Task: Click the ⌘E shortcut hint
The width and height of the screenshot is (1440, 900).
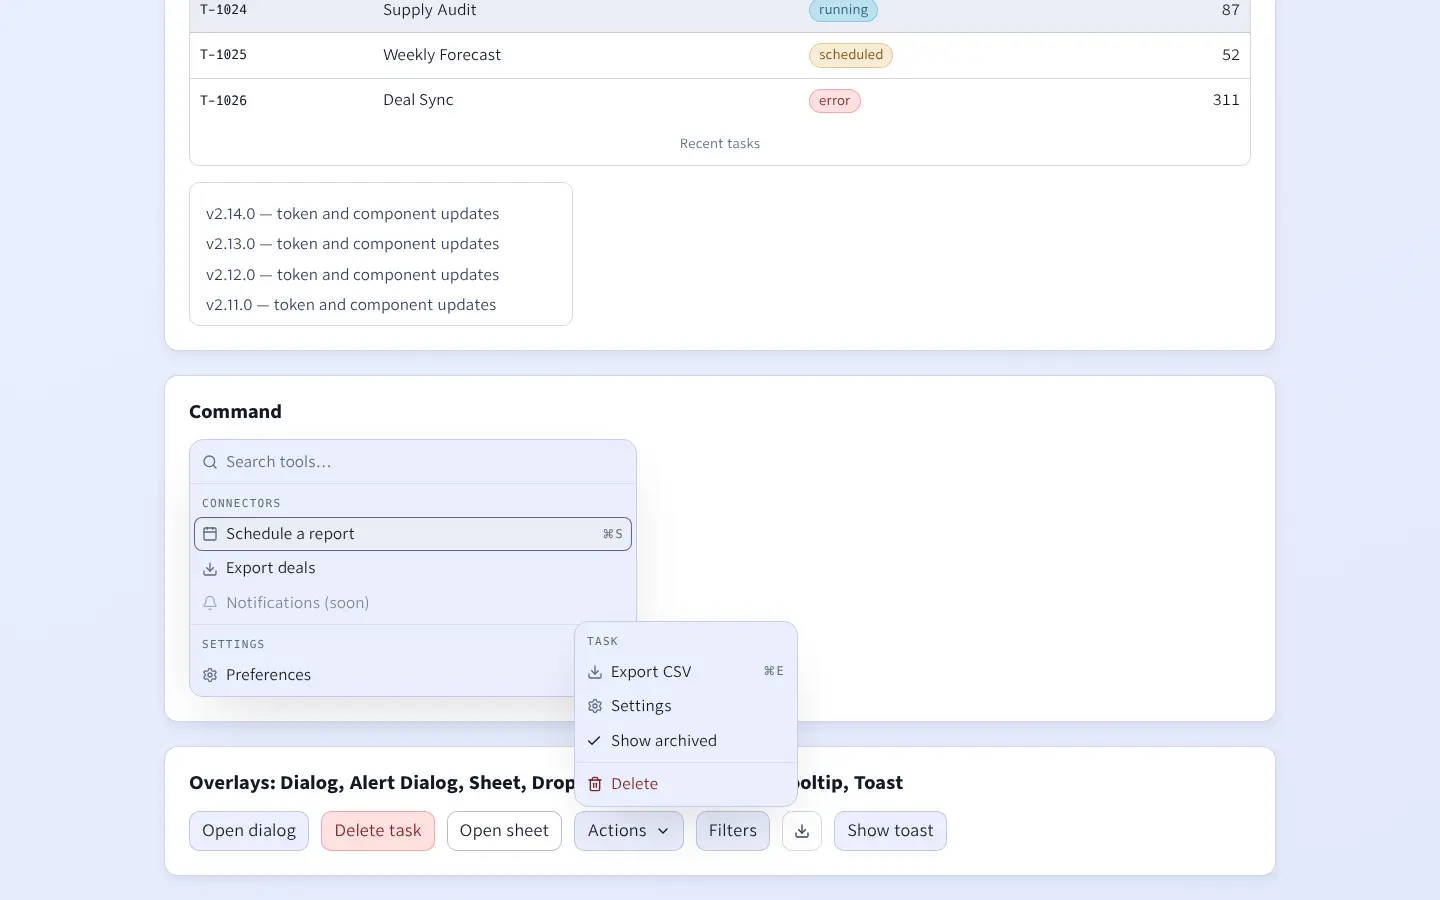Action: click(773, 671)
